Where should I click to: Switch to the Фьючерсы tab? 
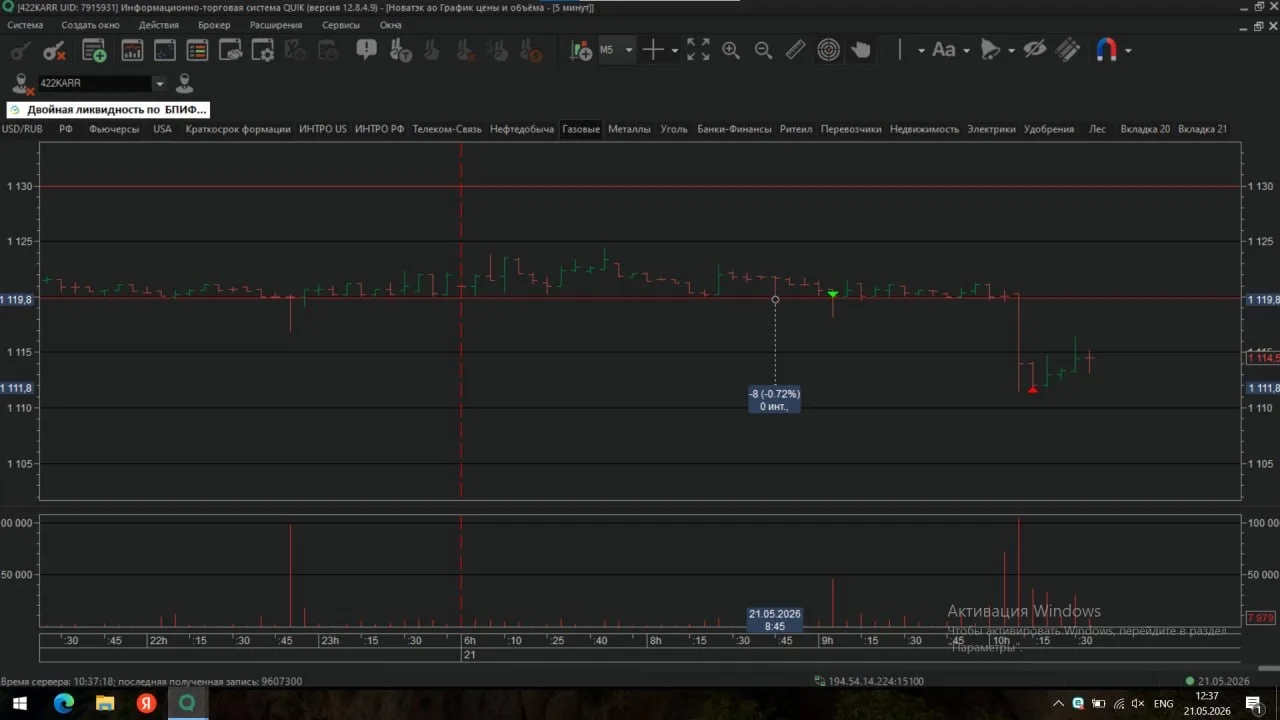[114, 129]
